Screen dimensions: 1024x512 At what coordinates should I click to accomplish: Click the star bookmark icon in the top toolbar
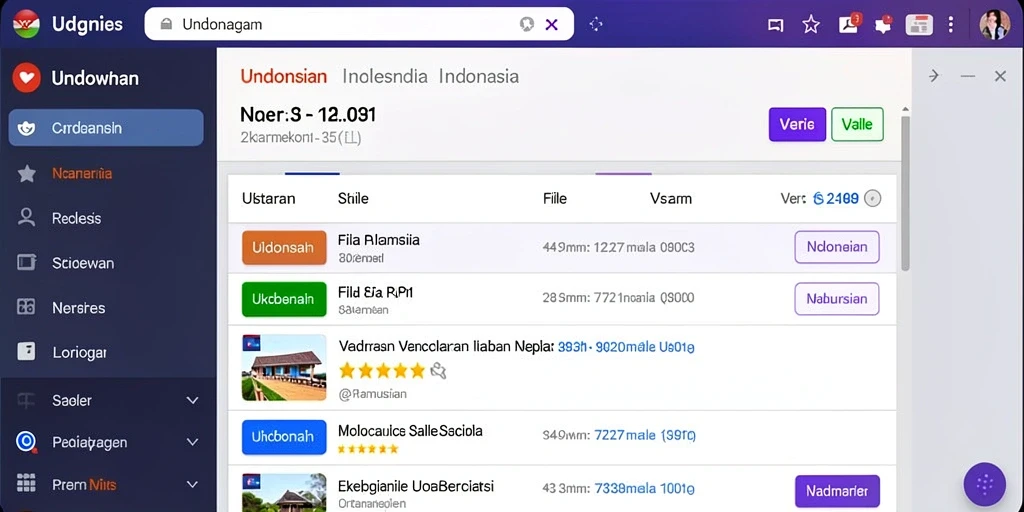[810, 25]
